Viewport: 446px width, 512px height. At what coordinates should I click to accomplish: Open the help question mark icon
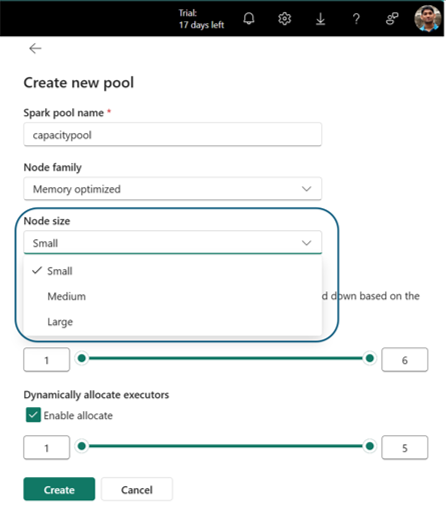pos(356,19)
